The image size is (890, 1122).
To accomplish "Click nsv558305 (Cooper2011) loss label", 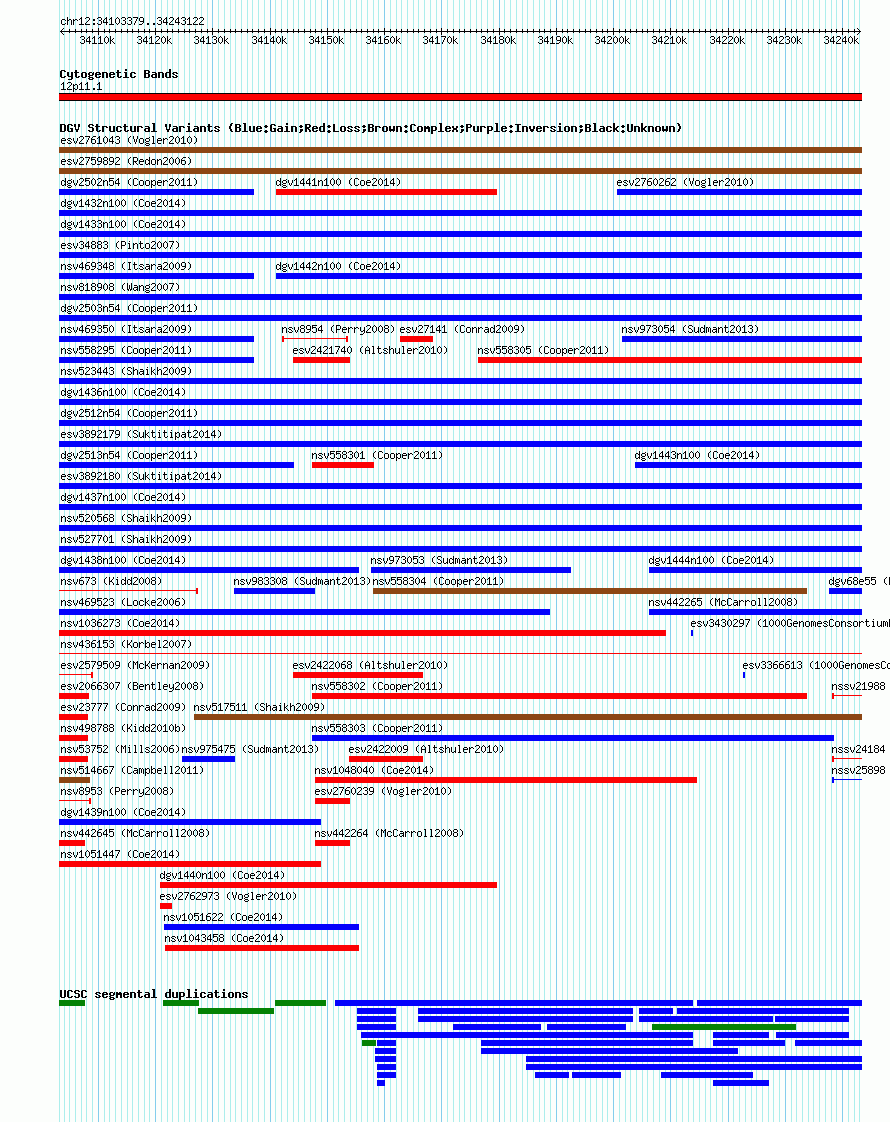I will click(x=543, y=350).
